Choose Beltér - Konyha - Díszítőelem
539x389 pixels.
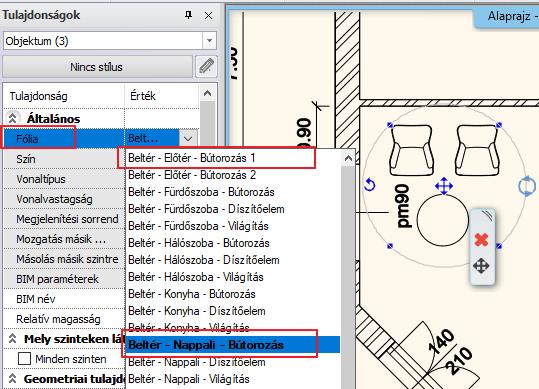[234, 311]
